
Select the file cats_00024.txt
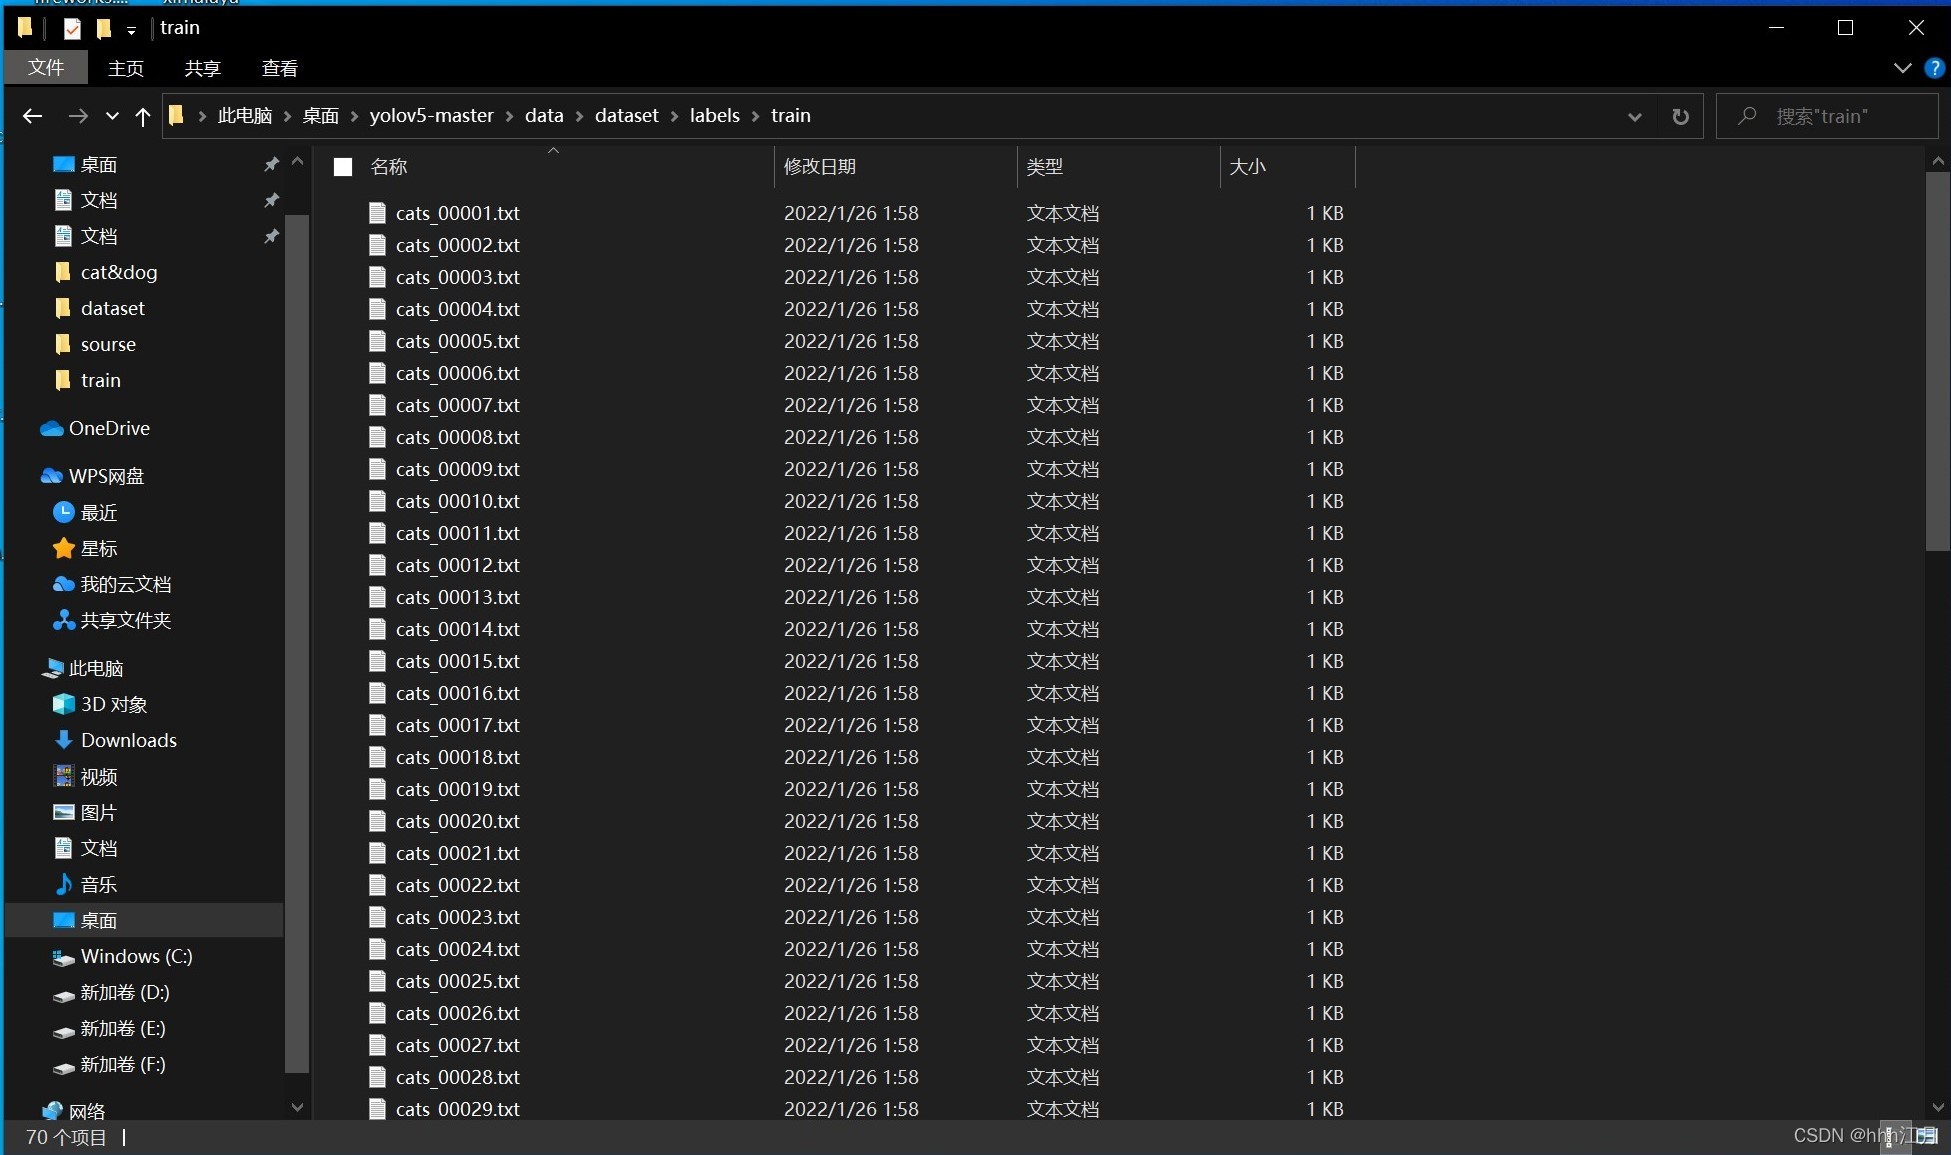457,949
